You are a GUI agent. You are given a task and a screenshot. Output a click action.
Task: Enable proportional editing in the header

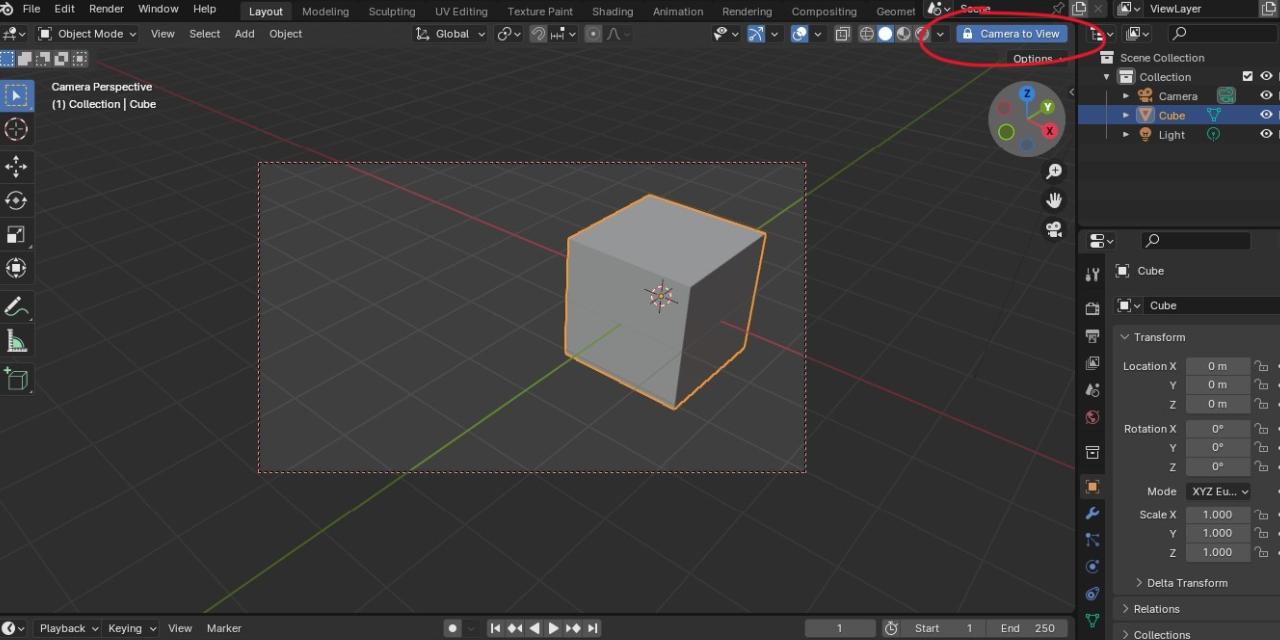(x=592, y=33)
